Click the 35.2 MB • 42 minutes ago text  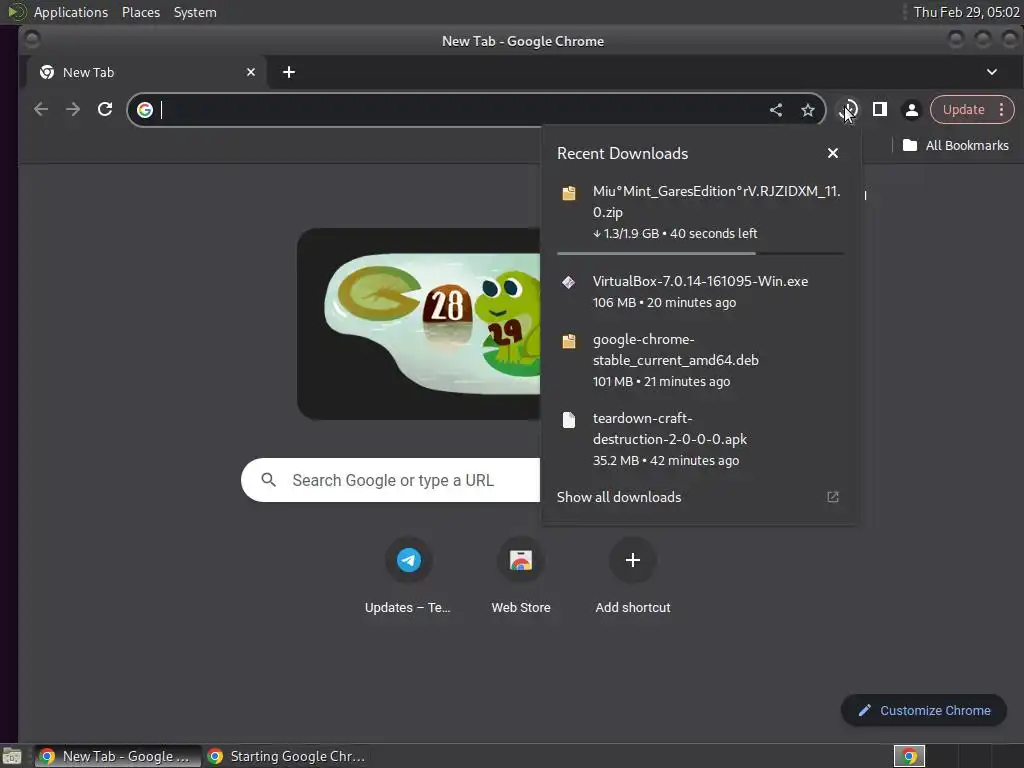(665, 460)
